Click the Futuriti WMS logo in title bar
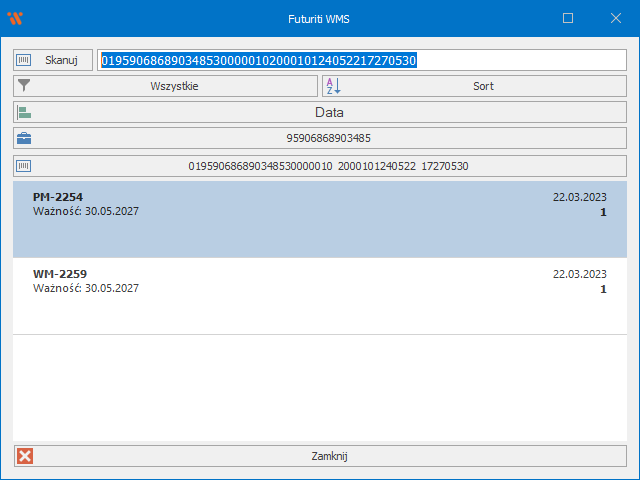Image resolution: width=640 pixels, height=480 pixels. 15,18
